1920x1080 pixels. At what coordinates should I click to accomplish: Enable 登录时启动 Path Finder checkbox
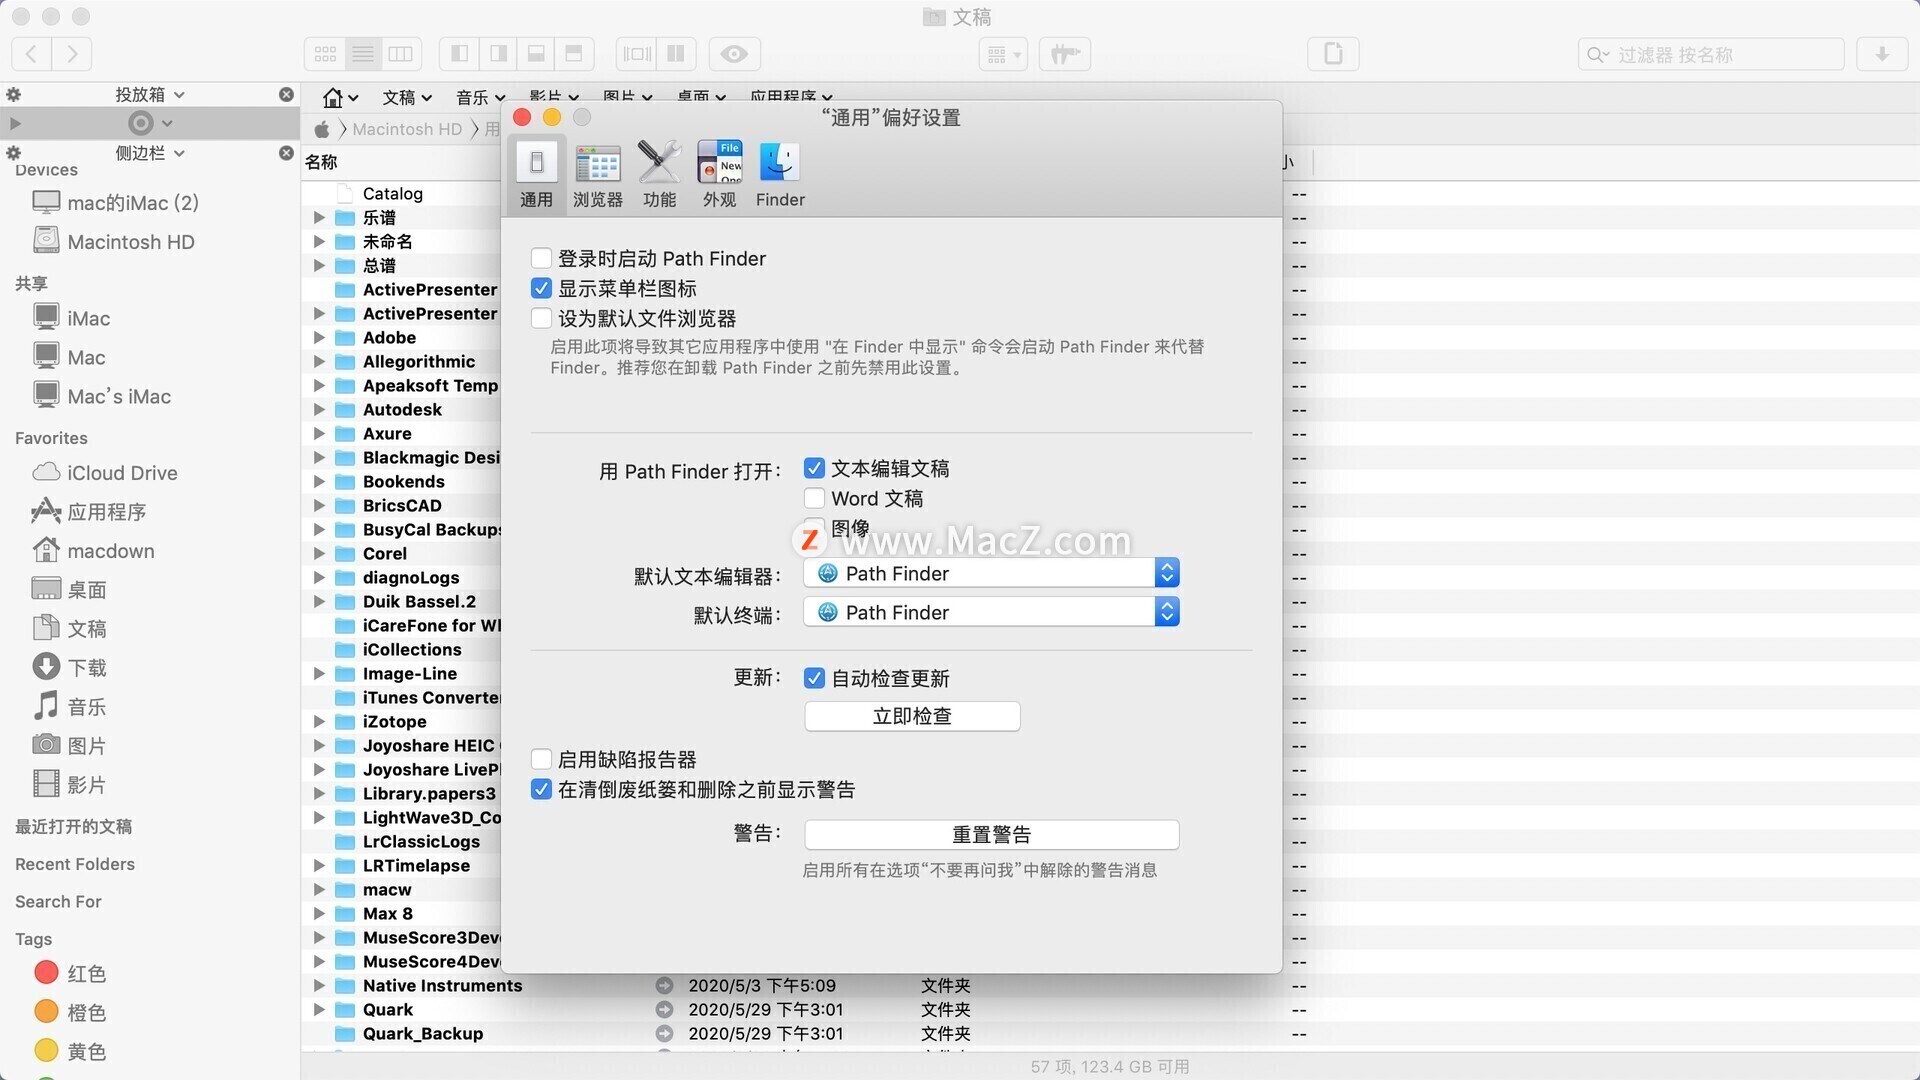[x=541, y=258]
